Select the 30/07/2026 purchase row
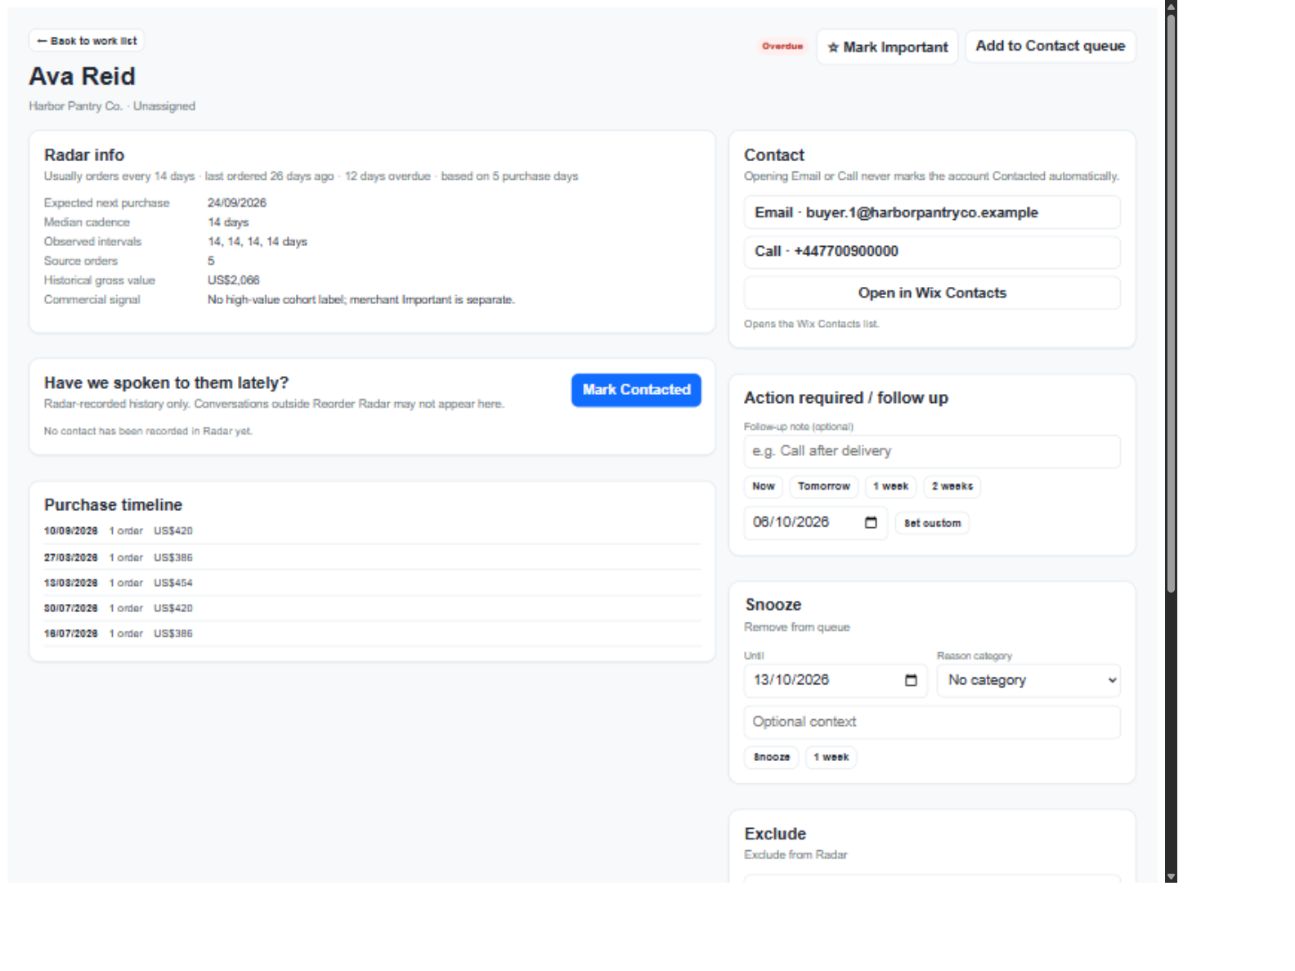Image resolution: width=1295 pixels, height=971 pixels. (372, 608)
